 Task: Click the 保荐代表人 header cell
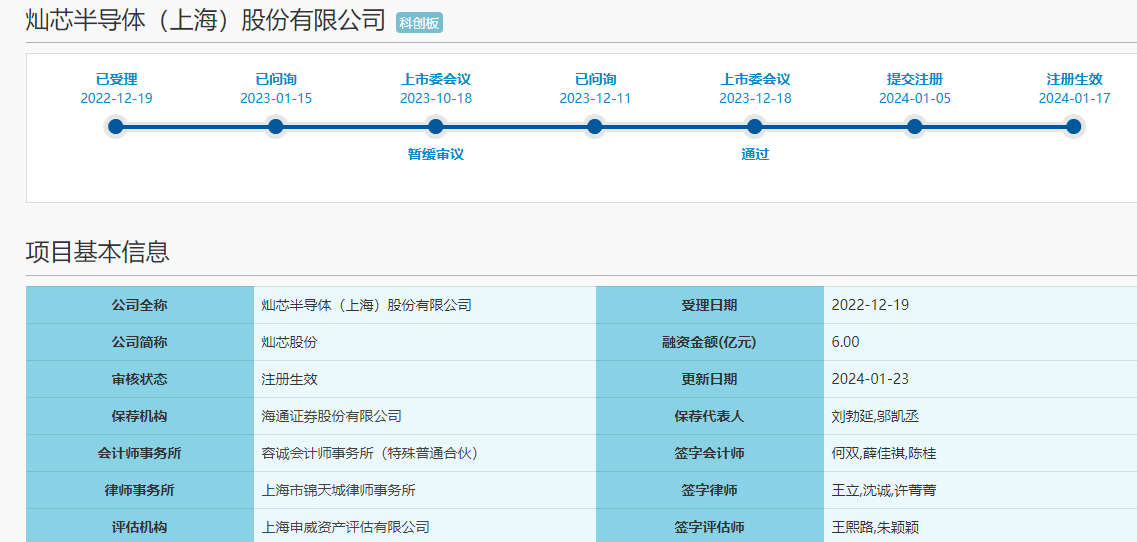710,416
